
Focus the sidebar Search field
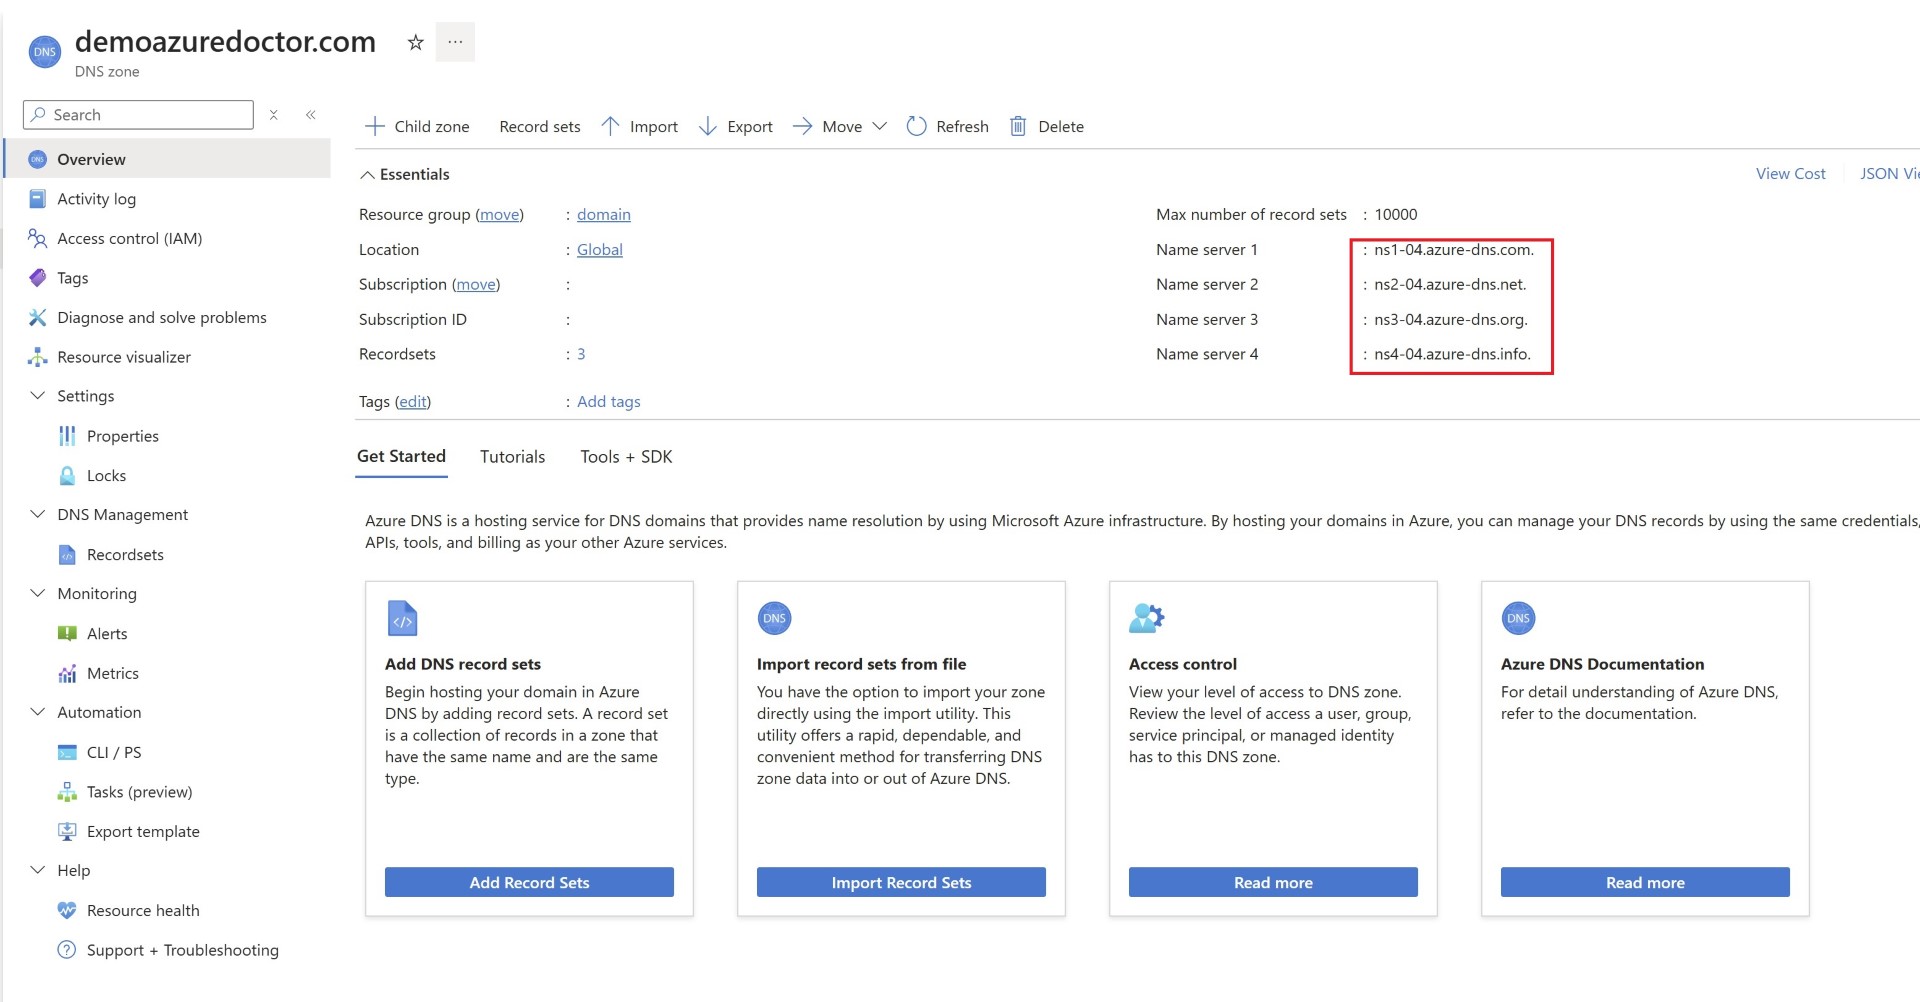(x=139, y=115)
